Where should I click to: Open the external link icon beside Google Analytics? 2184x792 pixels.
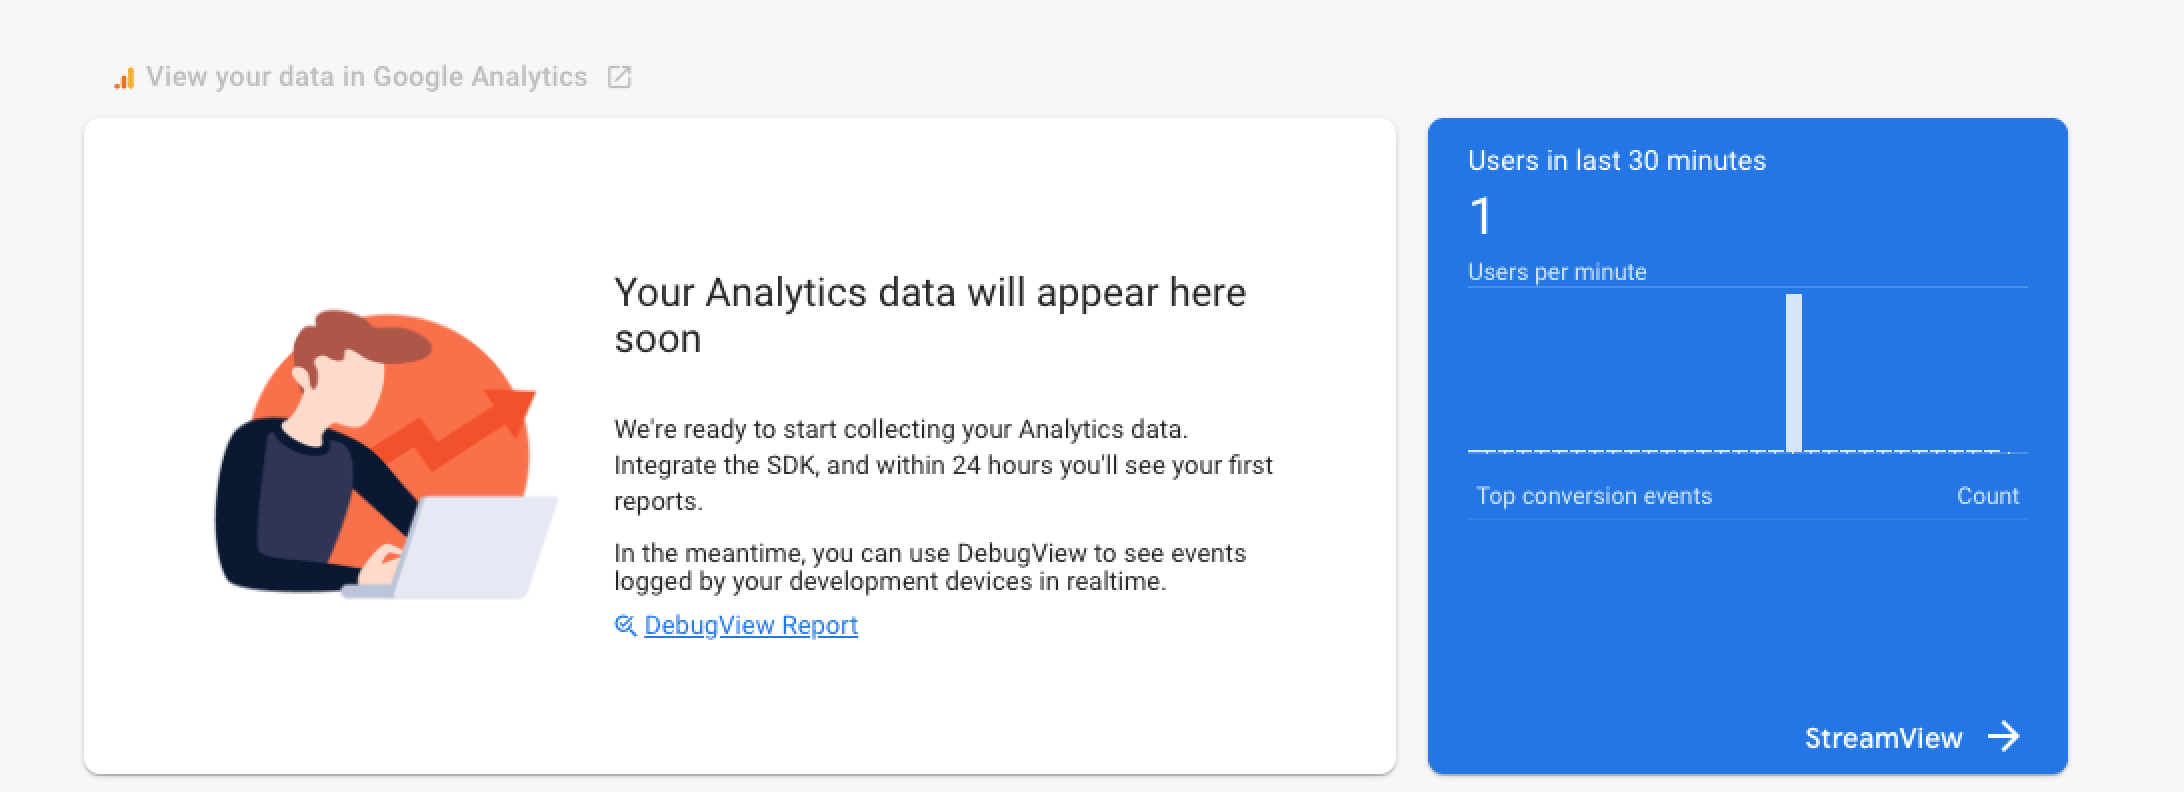(619, 77)
